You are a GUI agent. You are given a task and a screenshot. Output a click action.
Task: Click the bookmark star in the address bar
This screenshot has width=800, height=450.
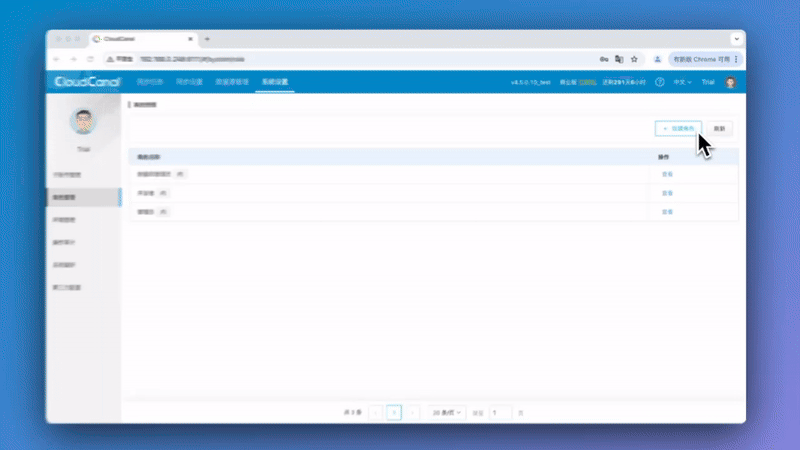634,59
